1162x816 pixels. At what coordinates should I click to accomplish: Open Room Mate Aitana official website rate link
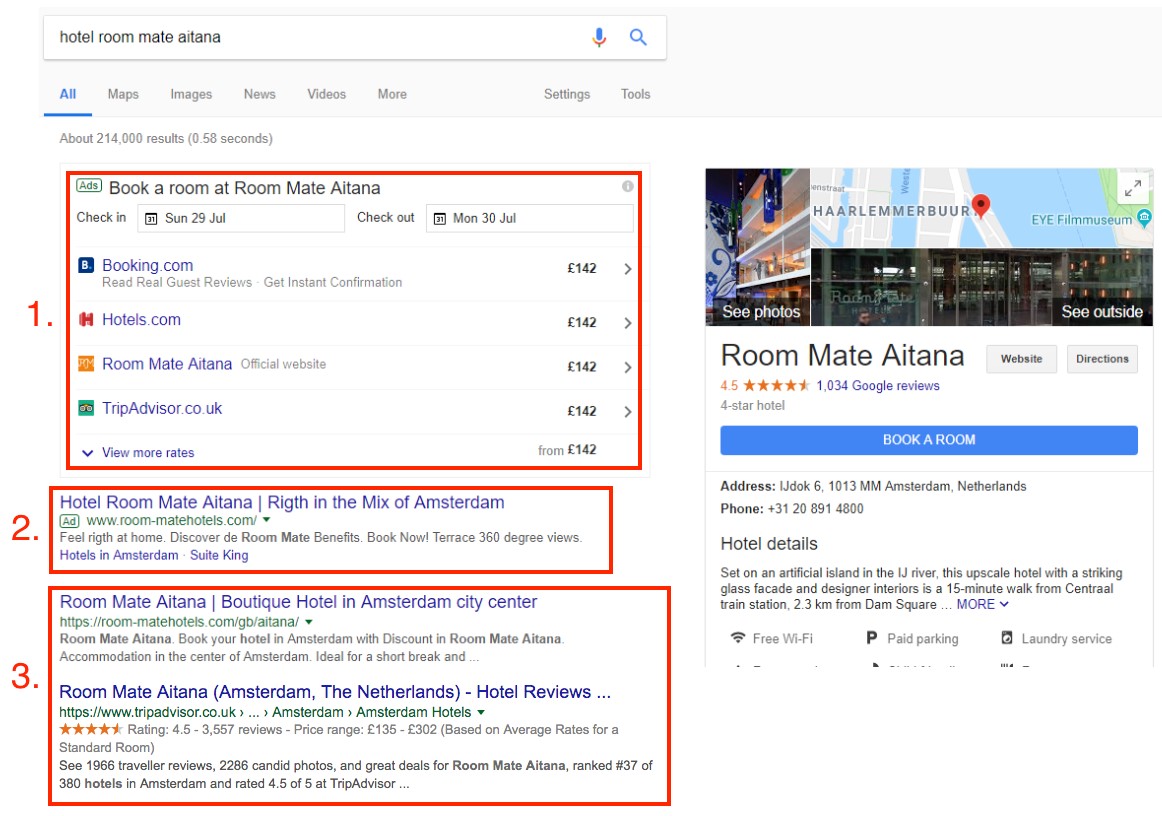click(167, 364)
